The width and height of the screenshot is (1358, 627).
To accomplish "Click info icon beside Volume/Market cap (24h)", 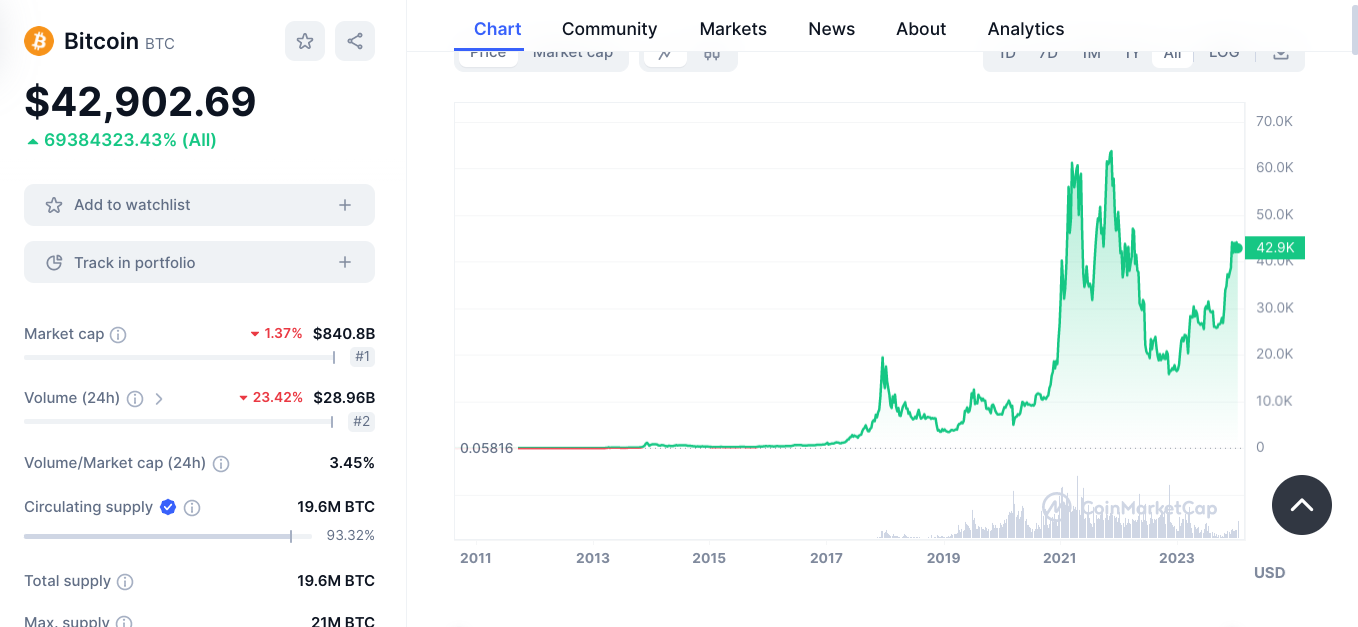I will pyautogui.click(x=221, y=464).
